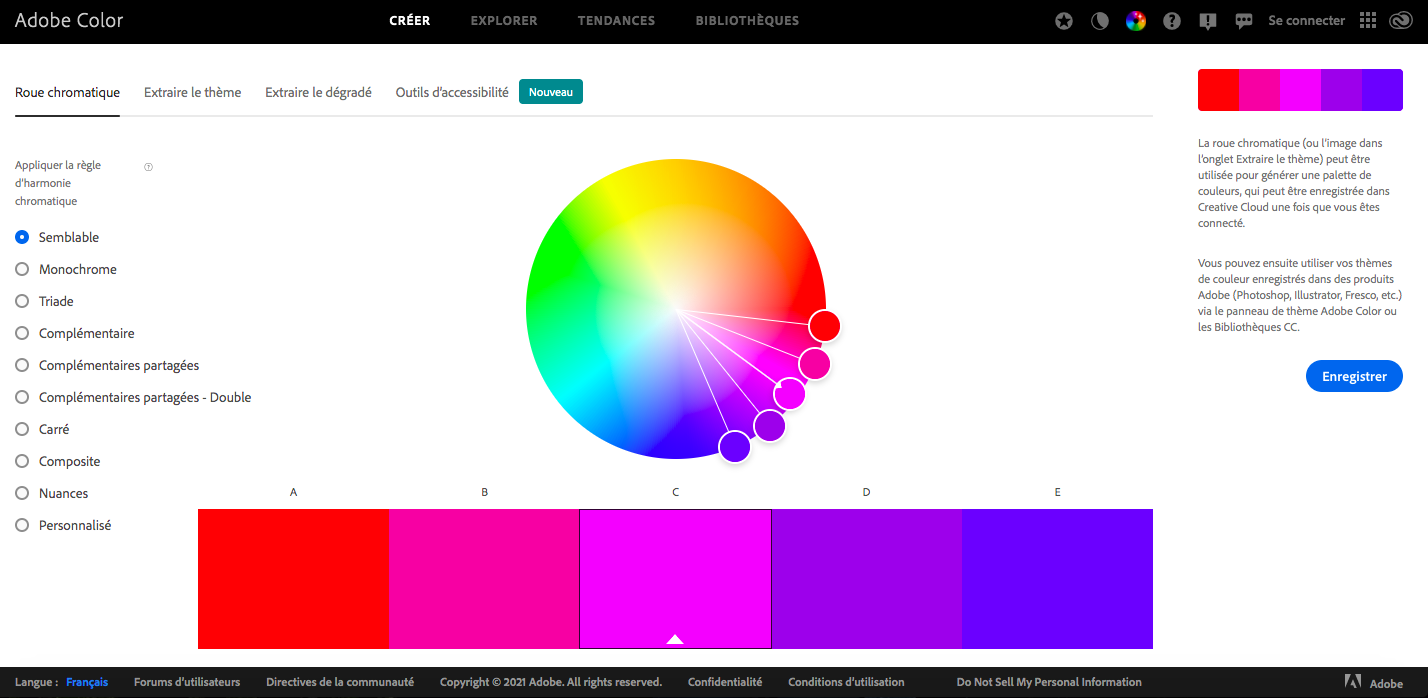This screenshot has height=698, width=1428.
Task: Click the Adobe Color logo
Action: (x=69, y=20)
